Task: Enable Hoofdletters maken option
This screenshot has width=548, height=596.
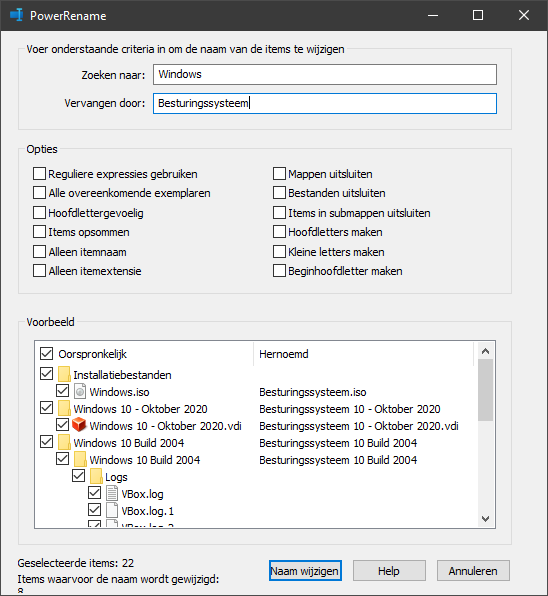Action: coord(279,231)
